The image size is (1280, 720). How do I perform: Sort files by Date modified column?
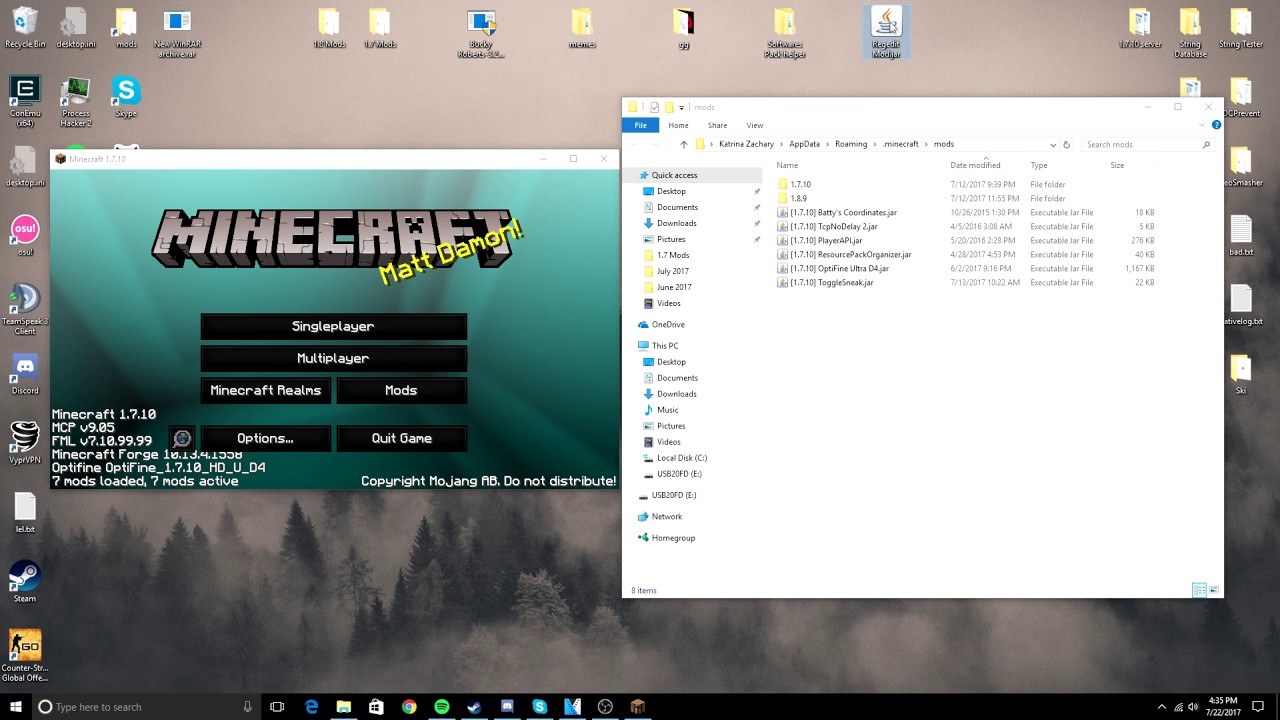pyautogui.click(x=975, y=165)
